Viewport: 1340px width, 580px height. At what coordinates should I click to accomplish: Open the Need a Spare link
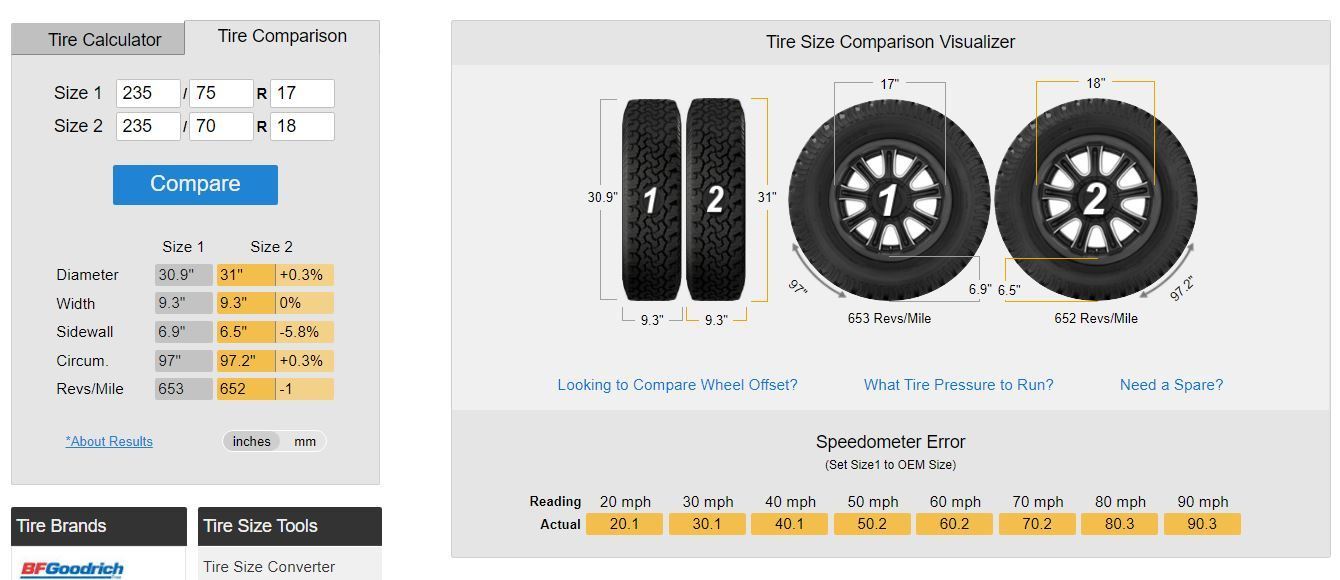click(x=1170, y=384)
